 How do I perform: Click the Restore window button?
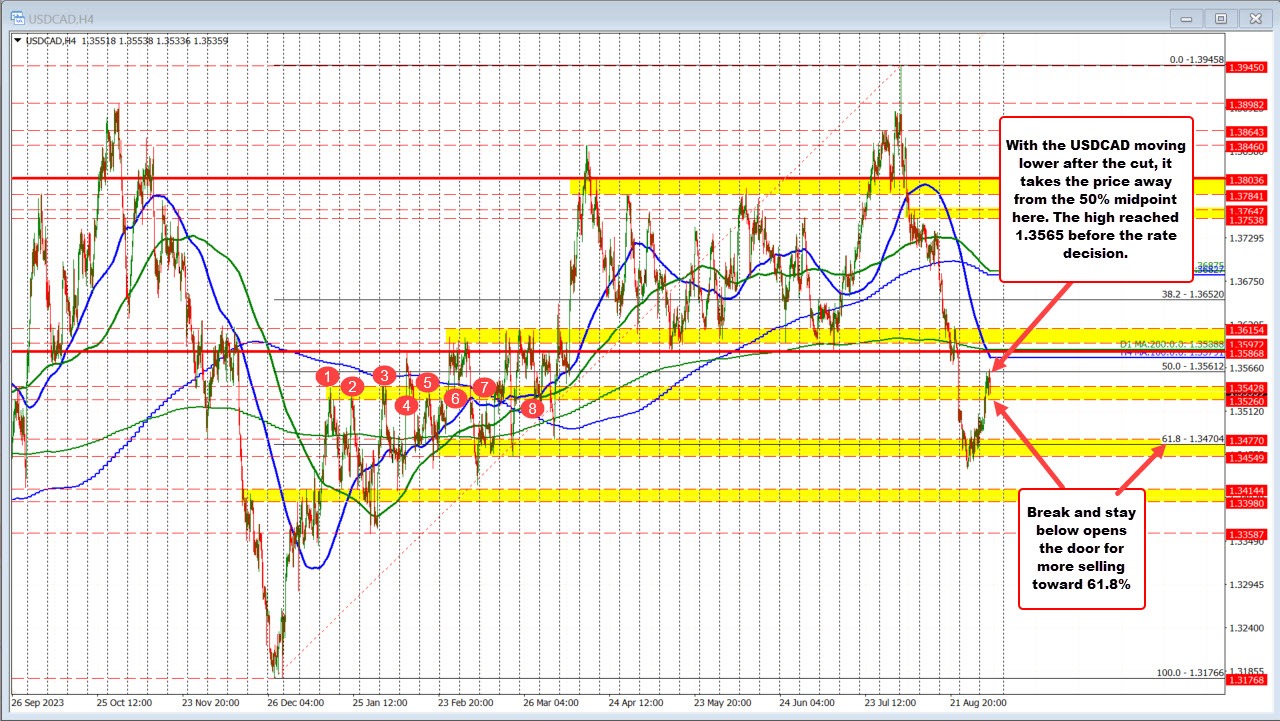coord(1220,18)
